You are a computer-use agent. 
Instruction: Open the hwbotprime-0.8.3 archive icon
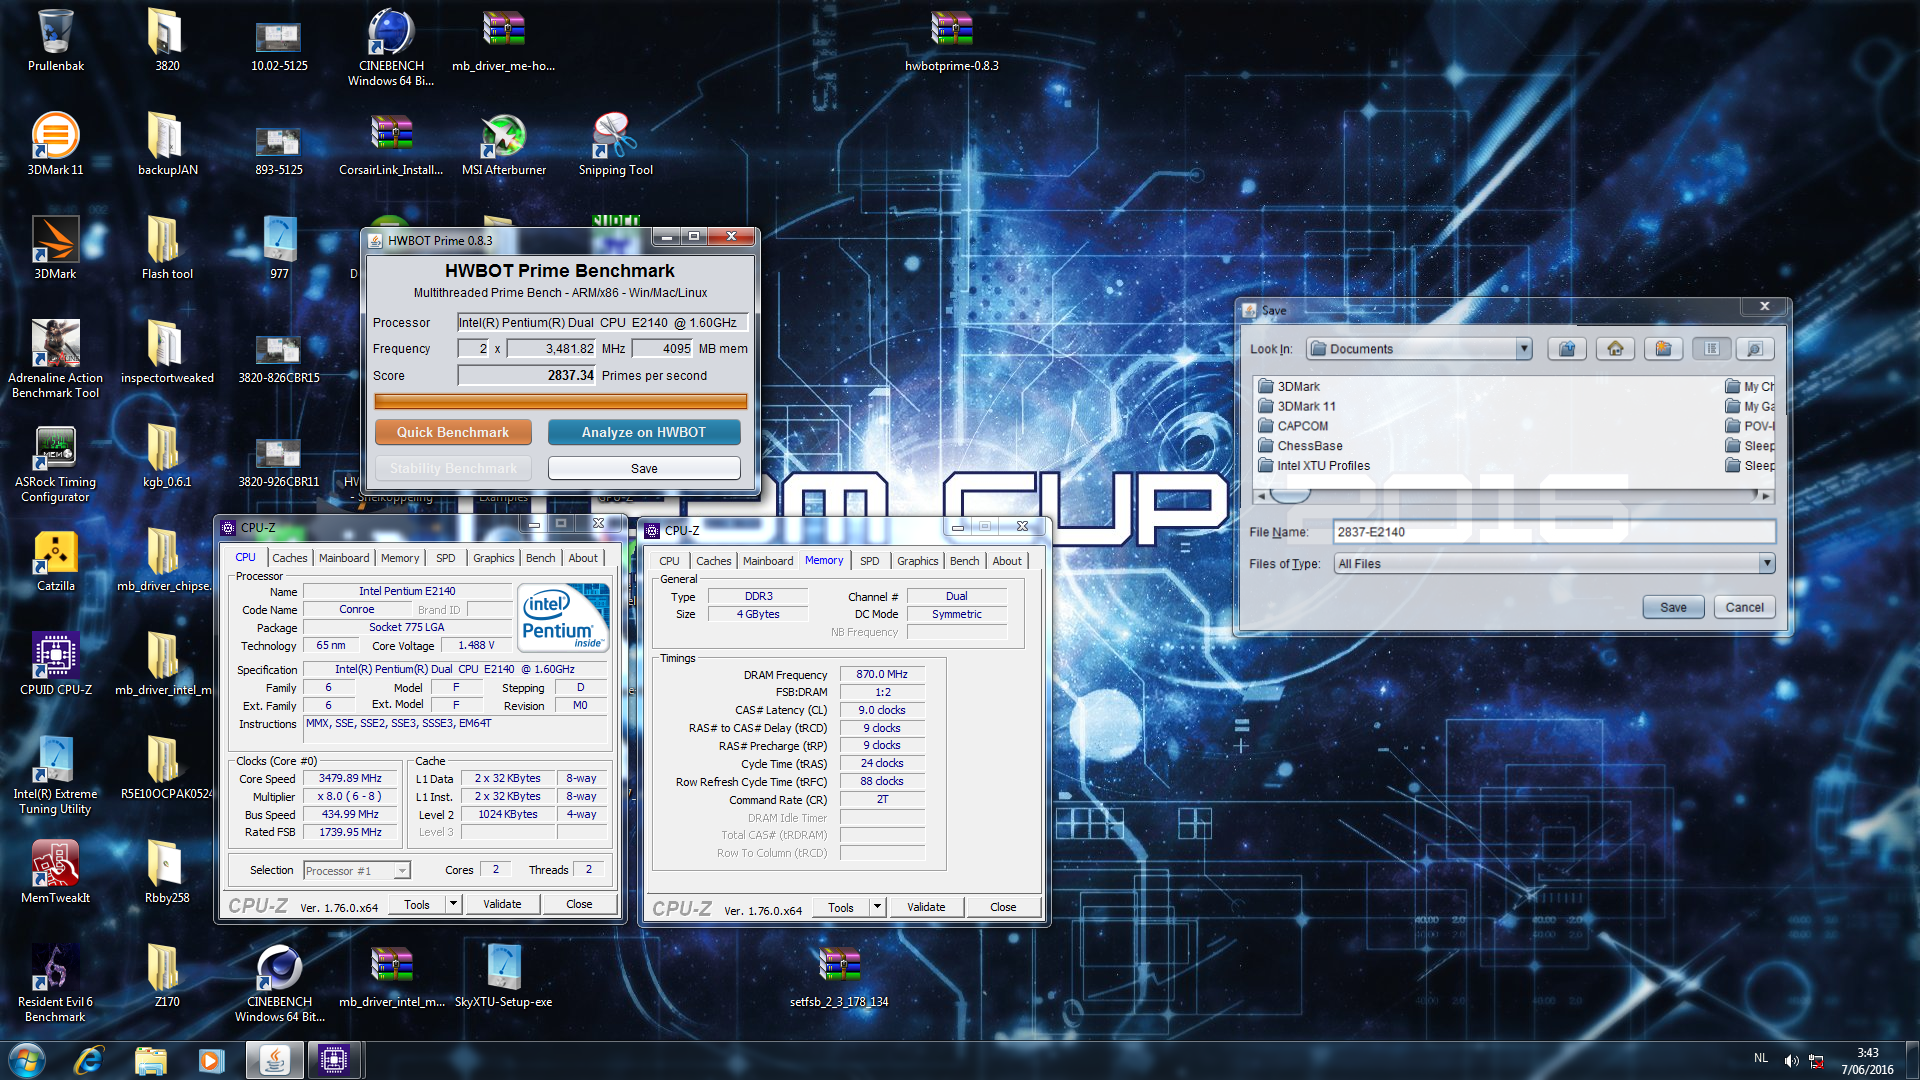click(952, 41)
